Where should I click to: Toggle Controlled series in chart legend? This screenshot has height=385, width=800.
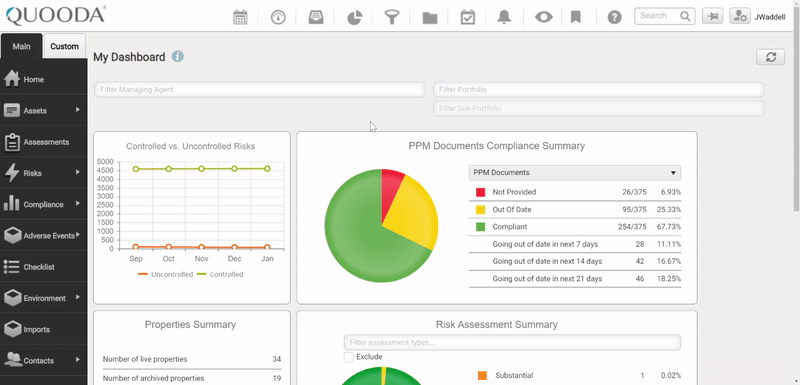220,274
